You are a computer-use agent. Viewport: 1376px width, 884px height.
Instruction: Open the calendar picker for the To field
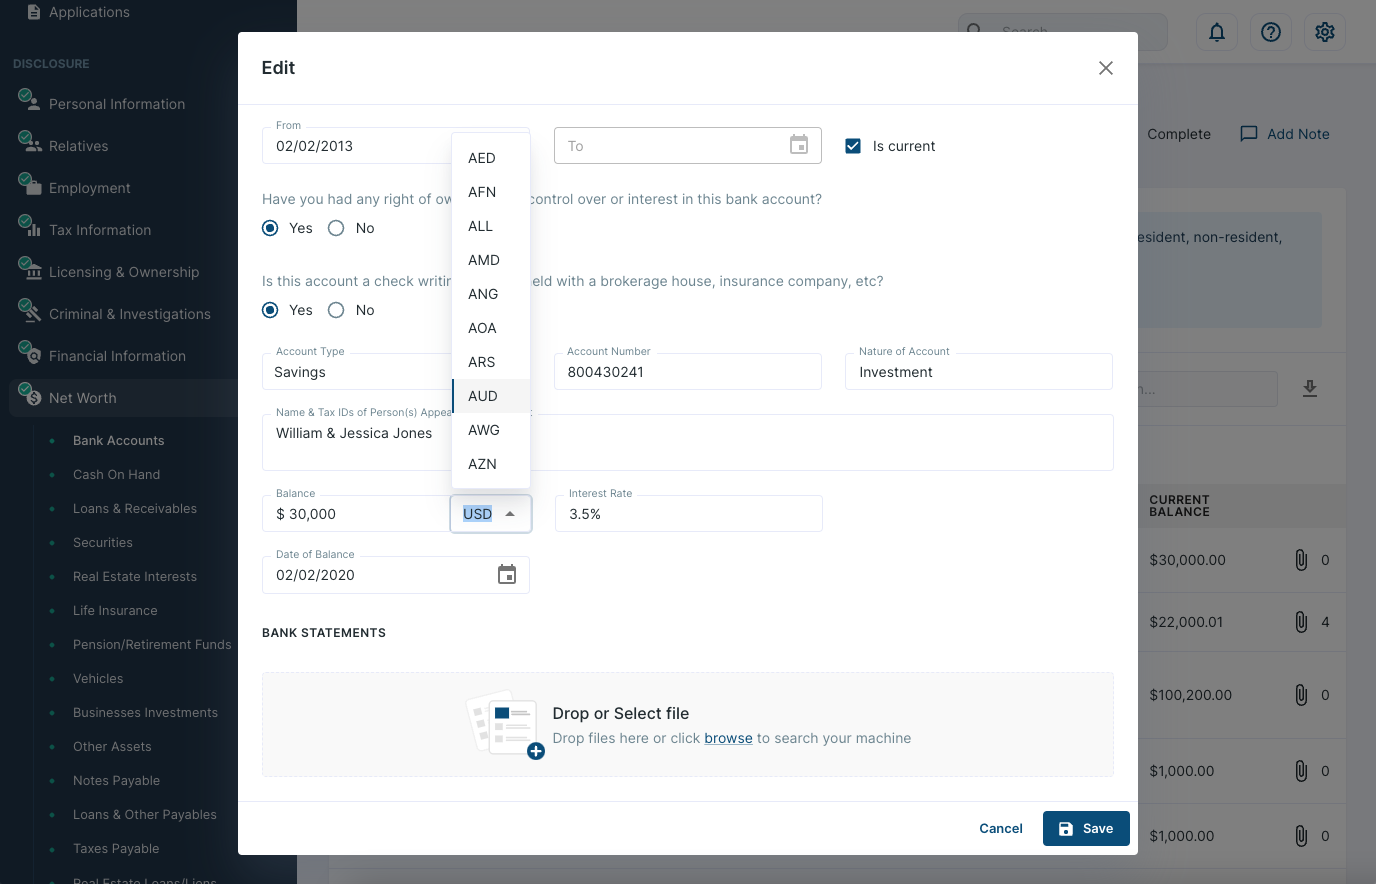click(799, 145)
